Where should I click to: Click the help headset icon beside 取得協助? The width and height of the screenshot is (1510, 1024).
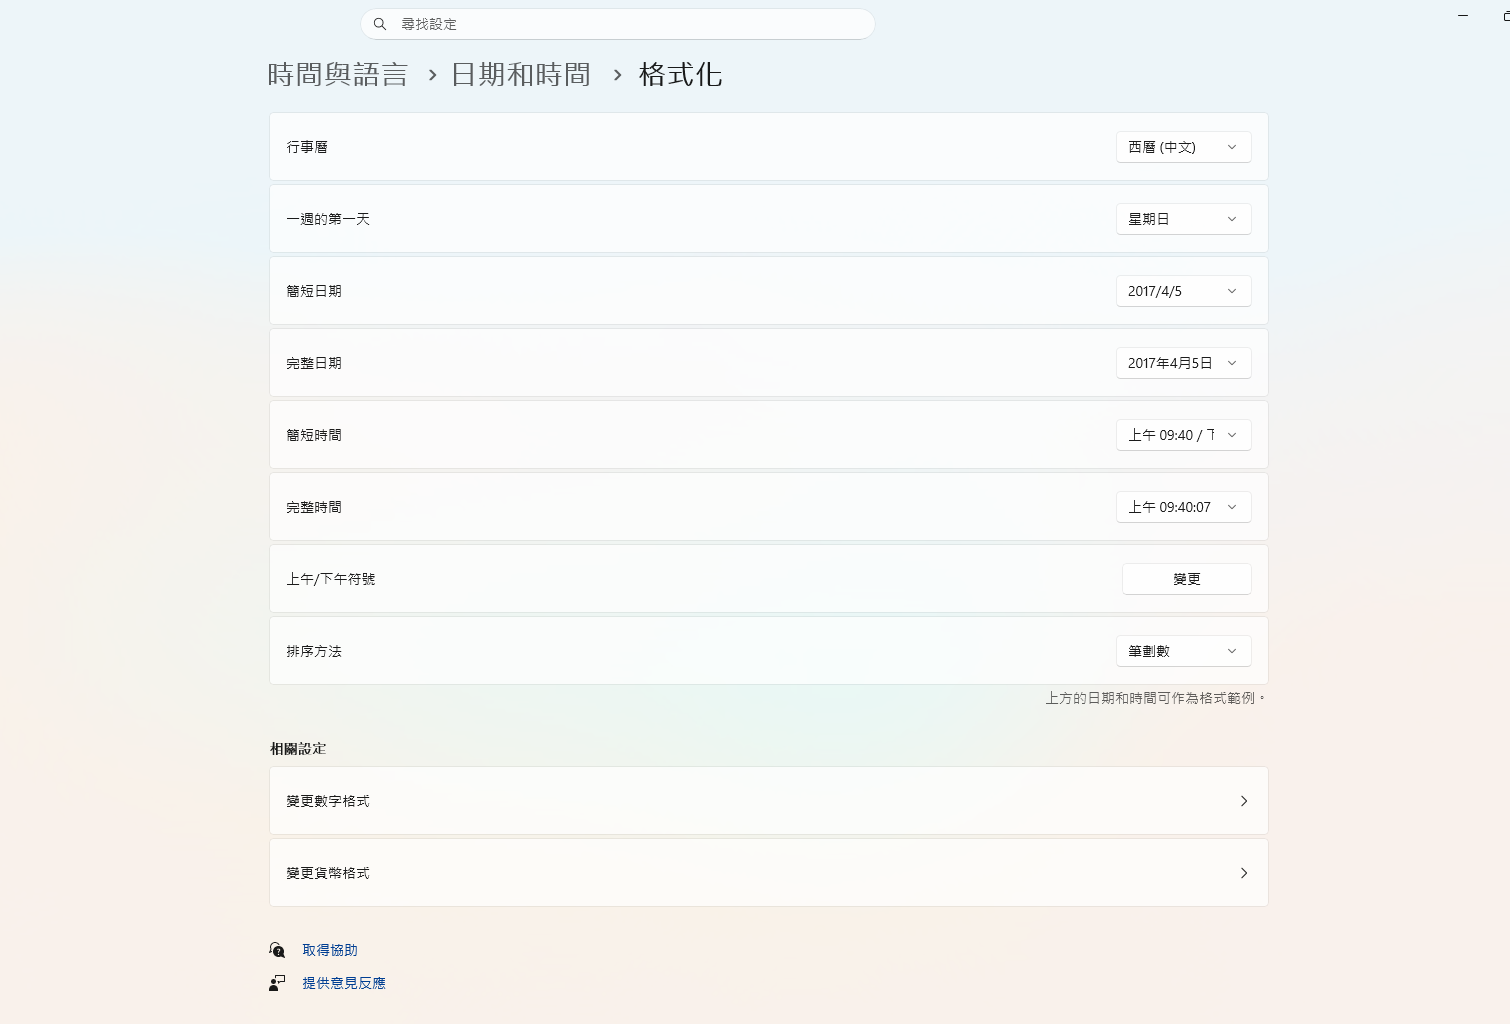tap(277, 950)
